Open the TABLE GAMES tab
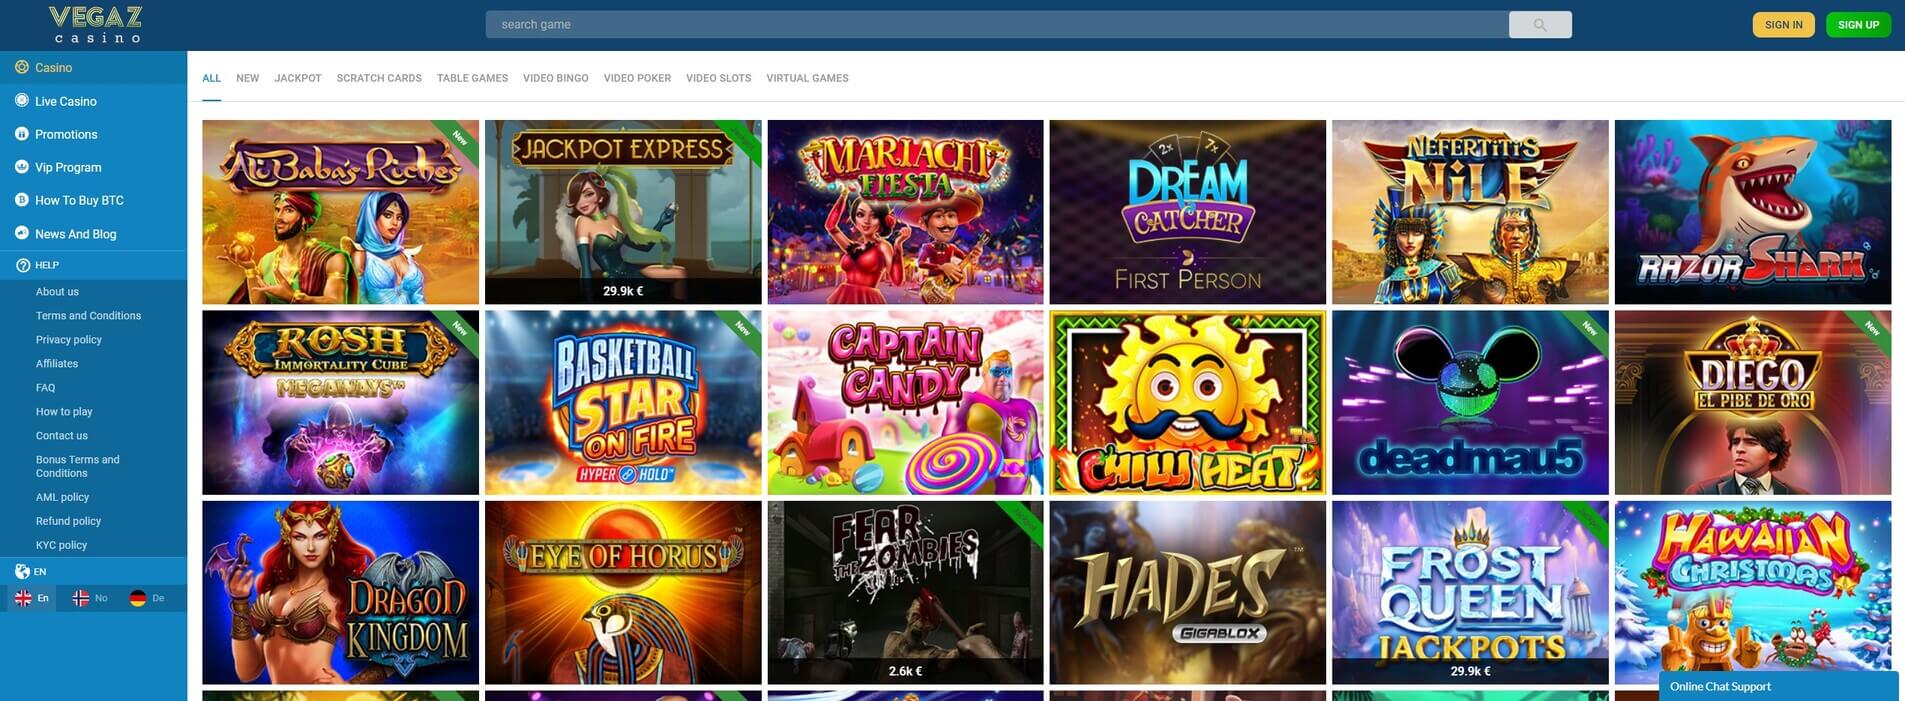The height and width of the screenshot is (701, 1905). click(x=472, y=78)
